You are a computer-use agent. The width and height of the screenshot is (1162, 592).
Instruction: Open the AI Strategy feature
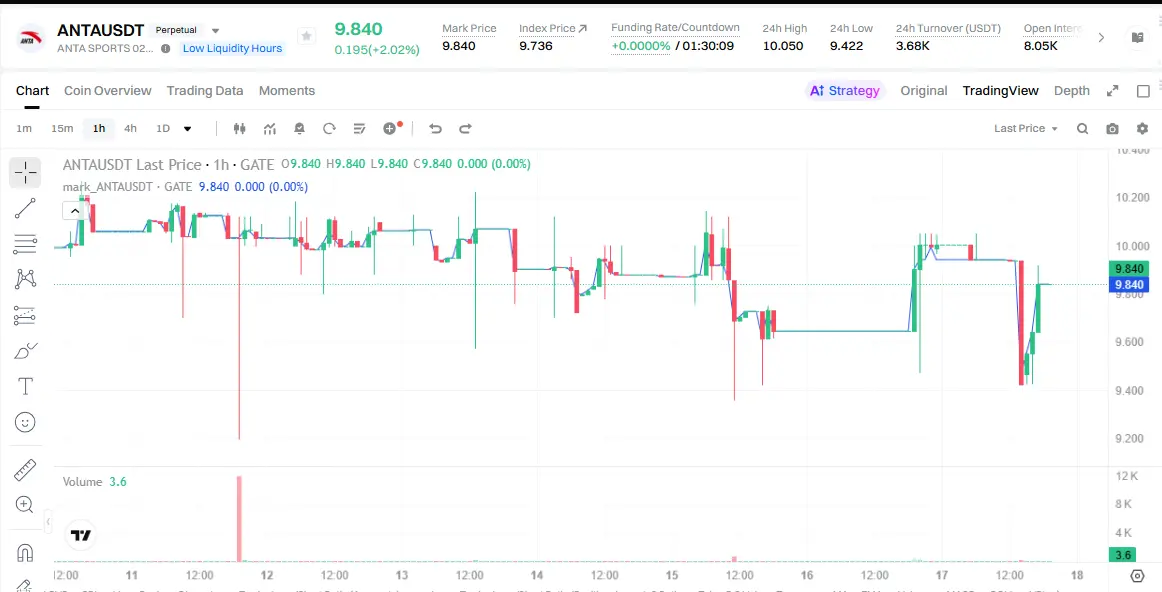(x=845, y=90)
